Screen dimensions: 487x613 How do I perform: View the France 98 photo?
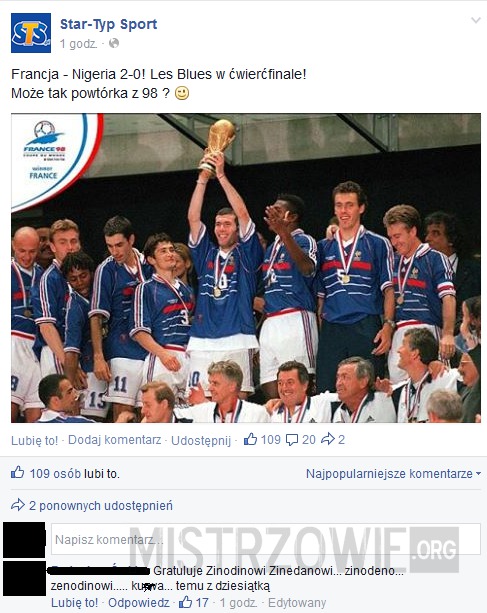(246, 268)
